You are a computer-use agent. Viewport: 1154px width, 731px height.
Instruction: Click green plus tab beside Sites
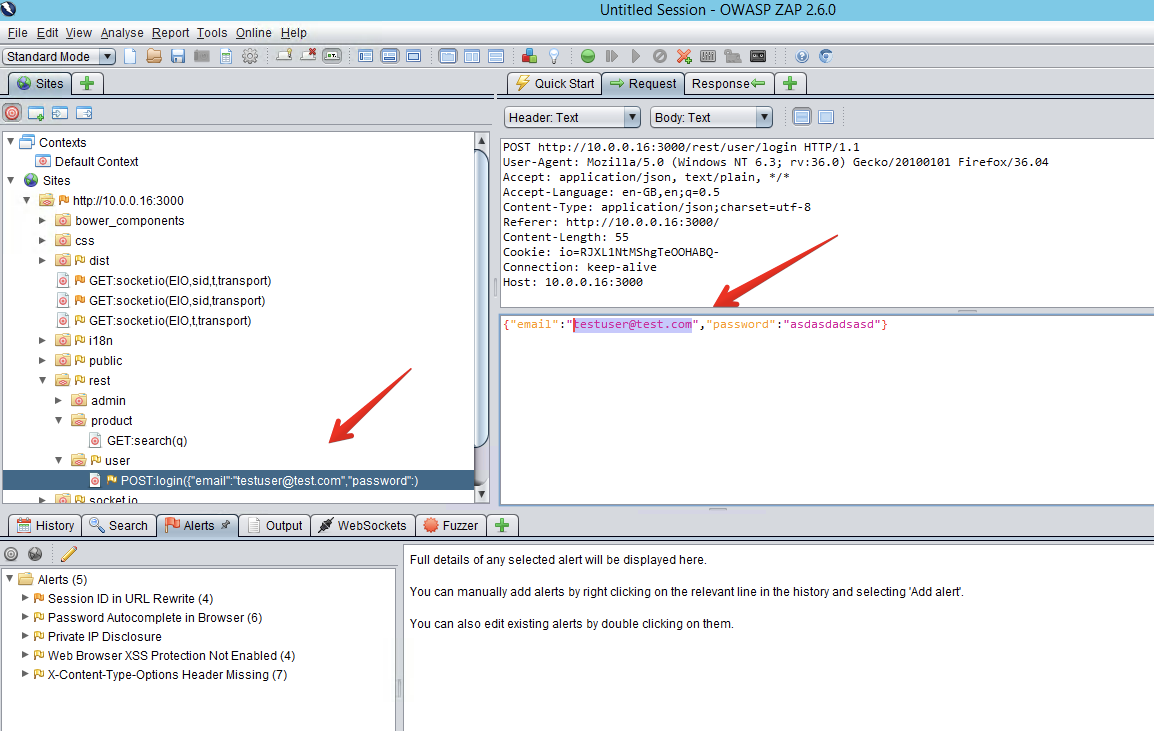click(87, 83)
